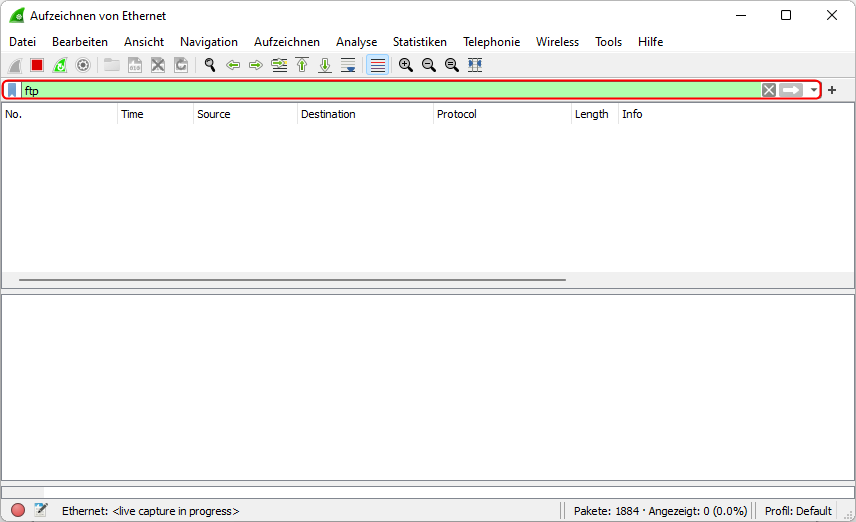The width and height of the screenshot is (856, 522).
Task: Open capture options gear icon
Action: (83, 65)
